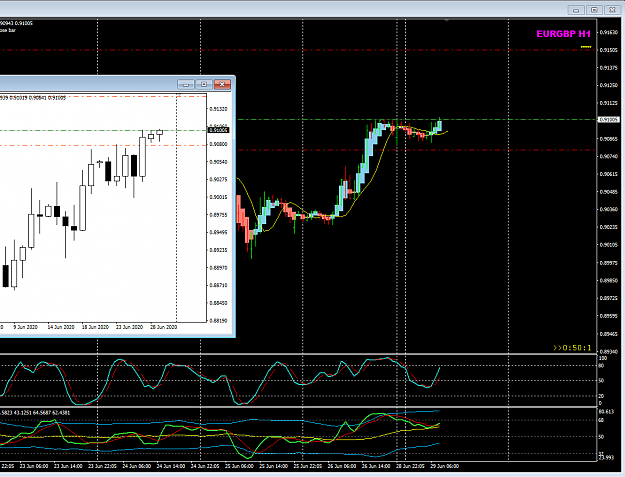
Task: Minimize the white daily chart window
Action: tap(186, 84)
